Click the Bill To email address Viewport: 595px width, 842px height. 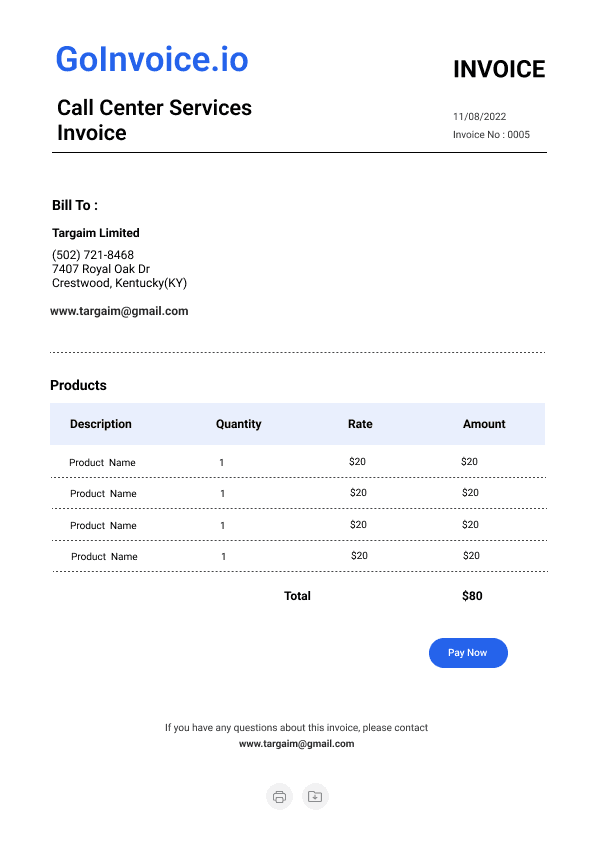(x=119, y=311)
